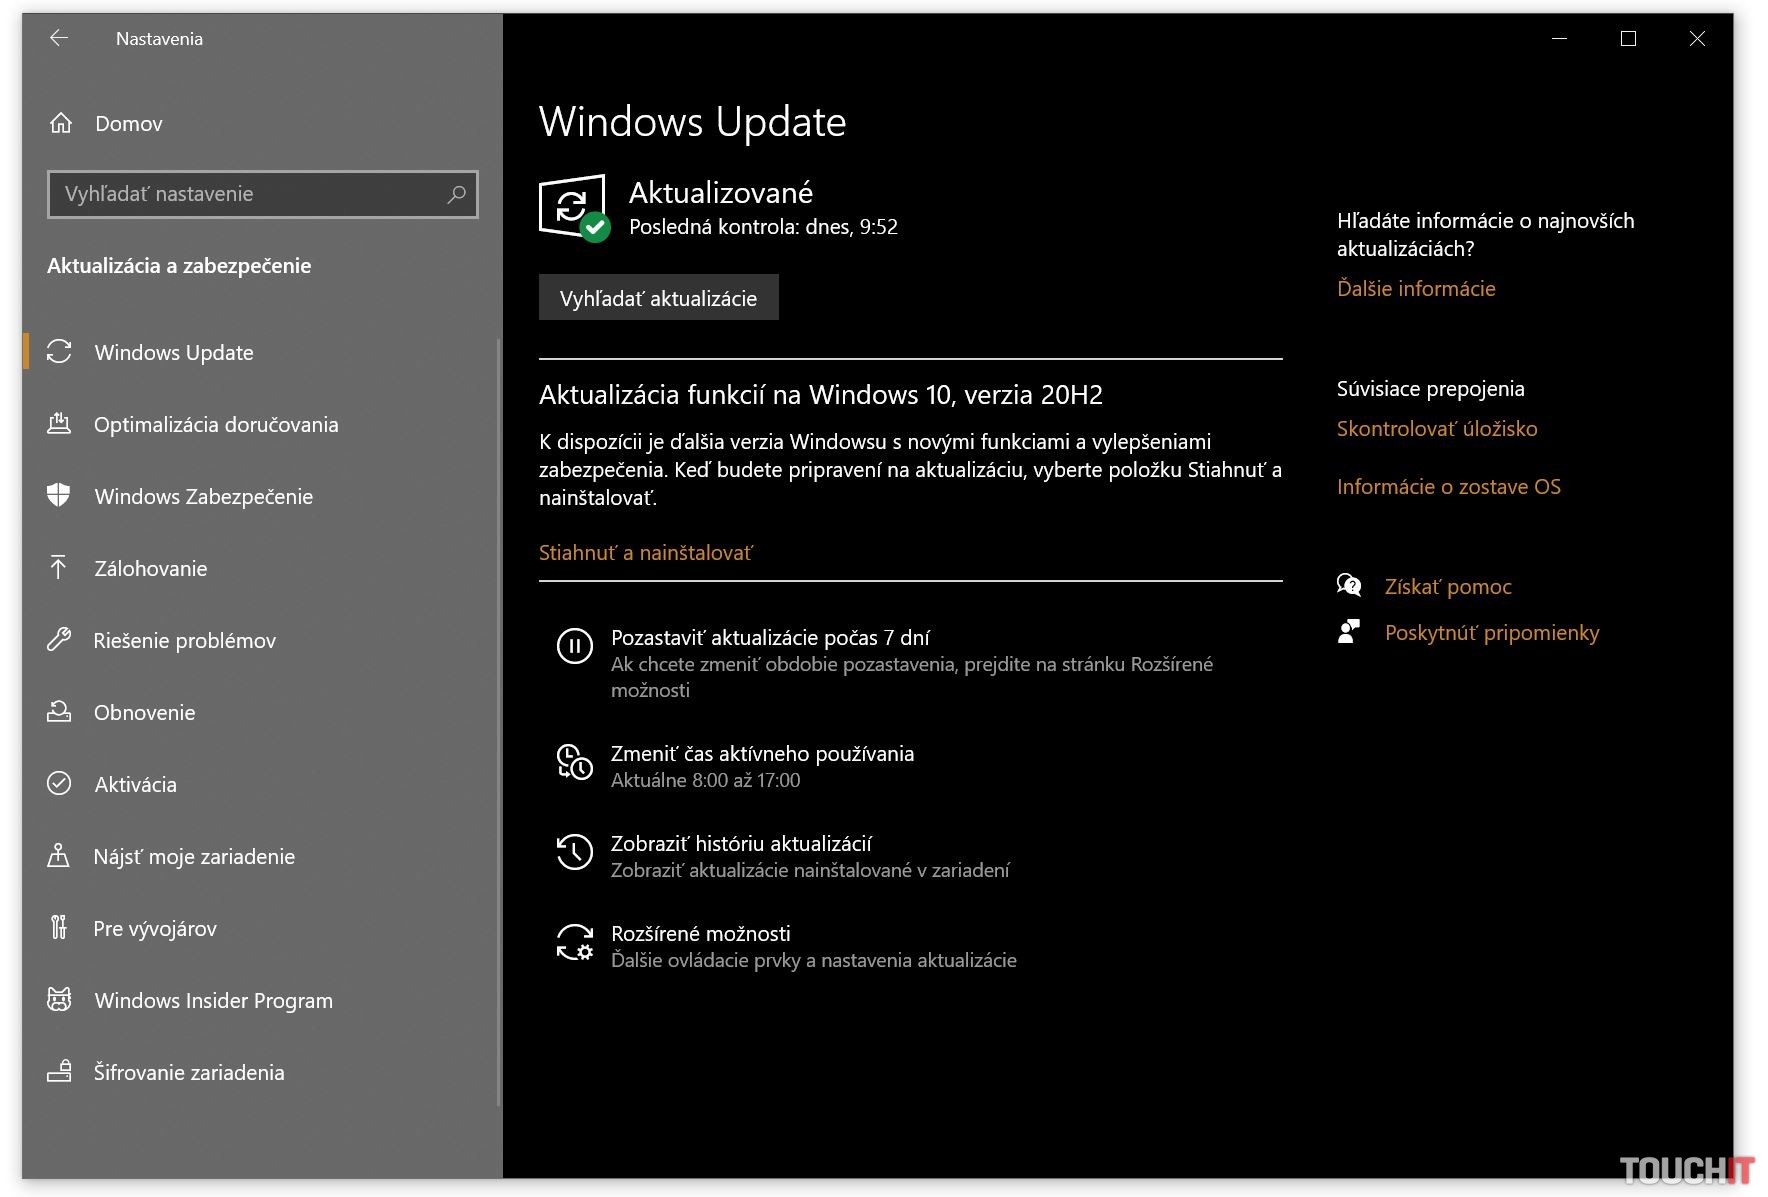Open Riešenie problémov section

184,641
